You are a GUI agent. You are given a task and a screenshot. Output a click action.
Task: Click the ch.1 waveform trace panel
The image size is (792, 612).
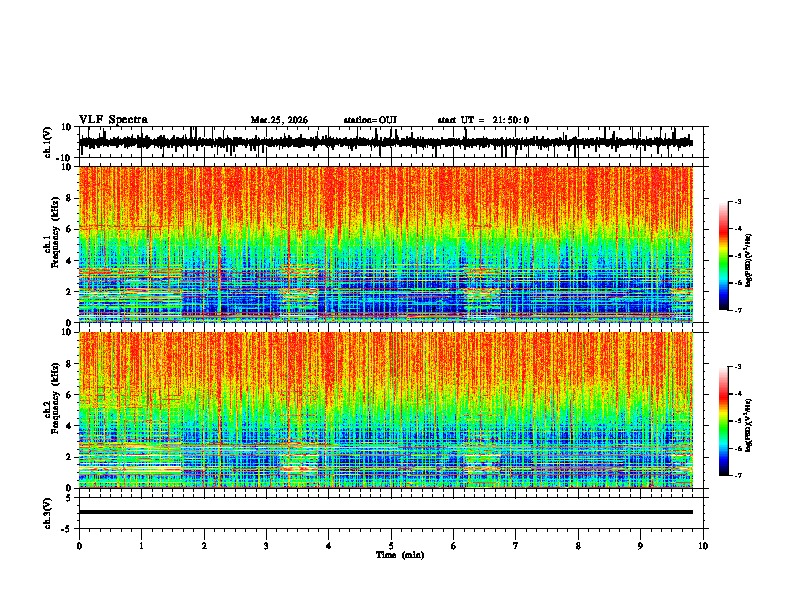[x=393, y=142]
